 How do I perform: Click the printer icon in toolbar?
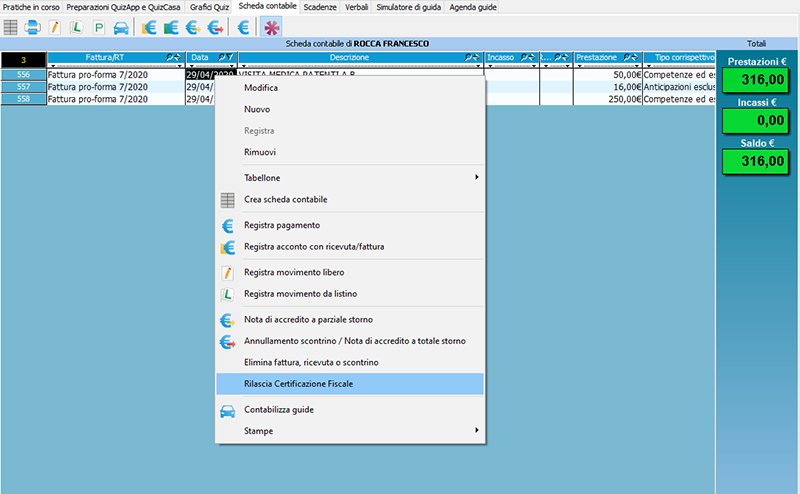click(x=32, y=27)
